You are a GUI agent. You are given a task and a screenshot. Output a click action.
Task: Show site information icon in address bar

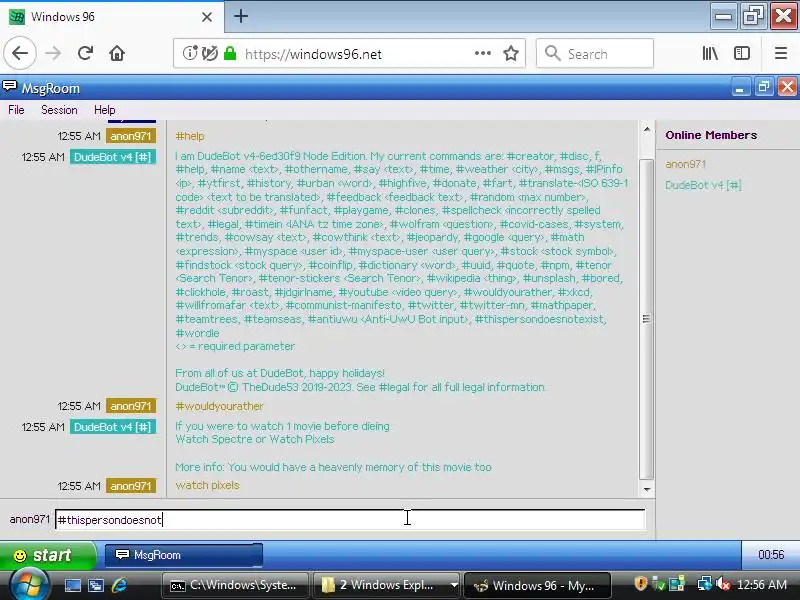click(x=189, y=53)
